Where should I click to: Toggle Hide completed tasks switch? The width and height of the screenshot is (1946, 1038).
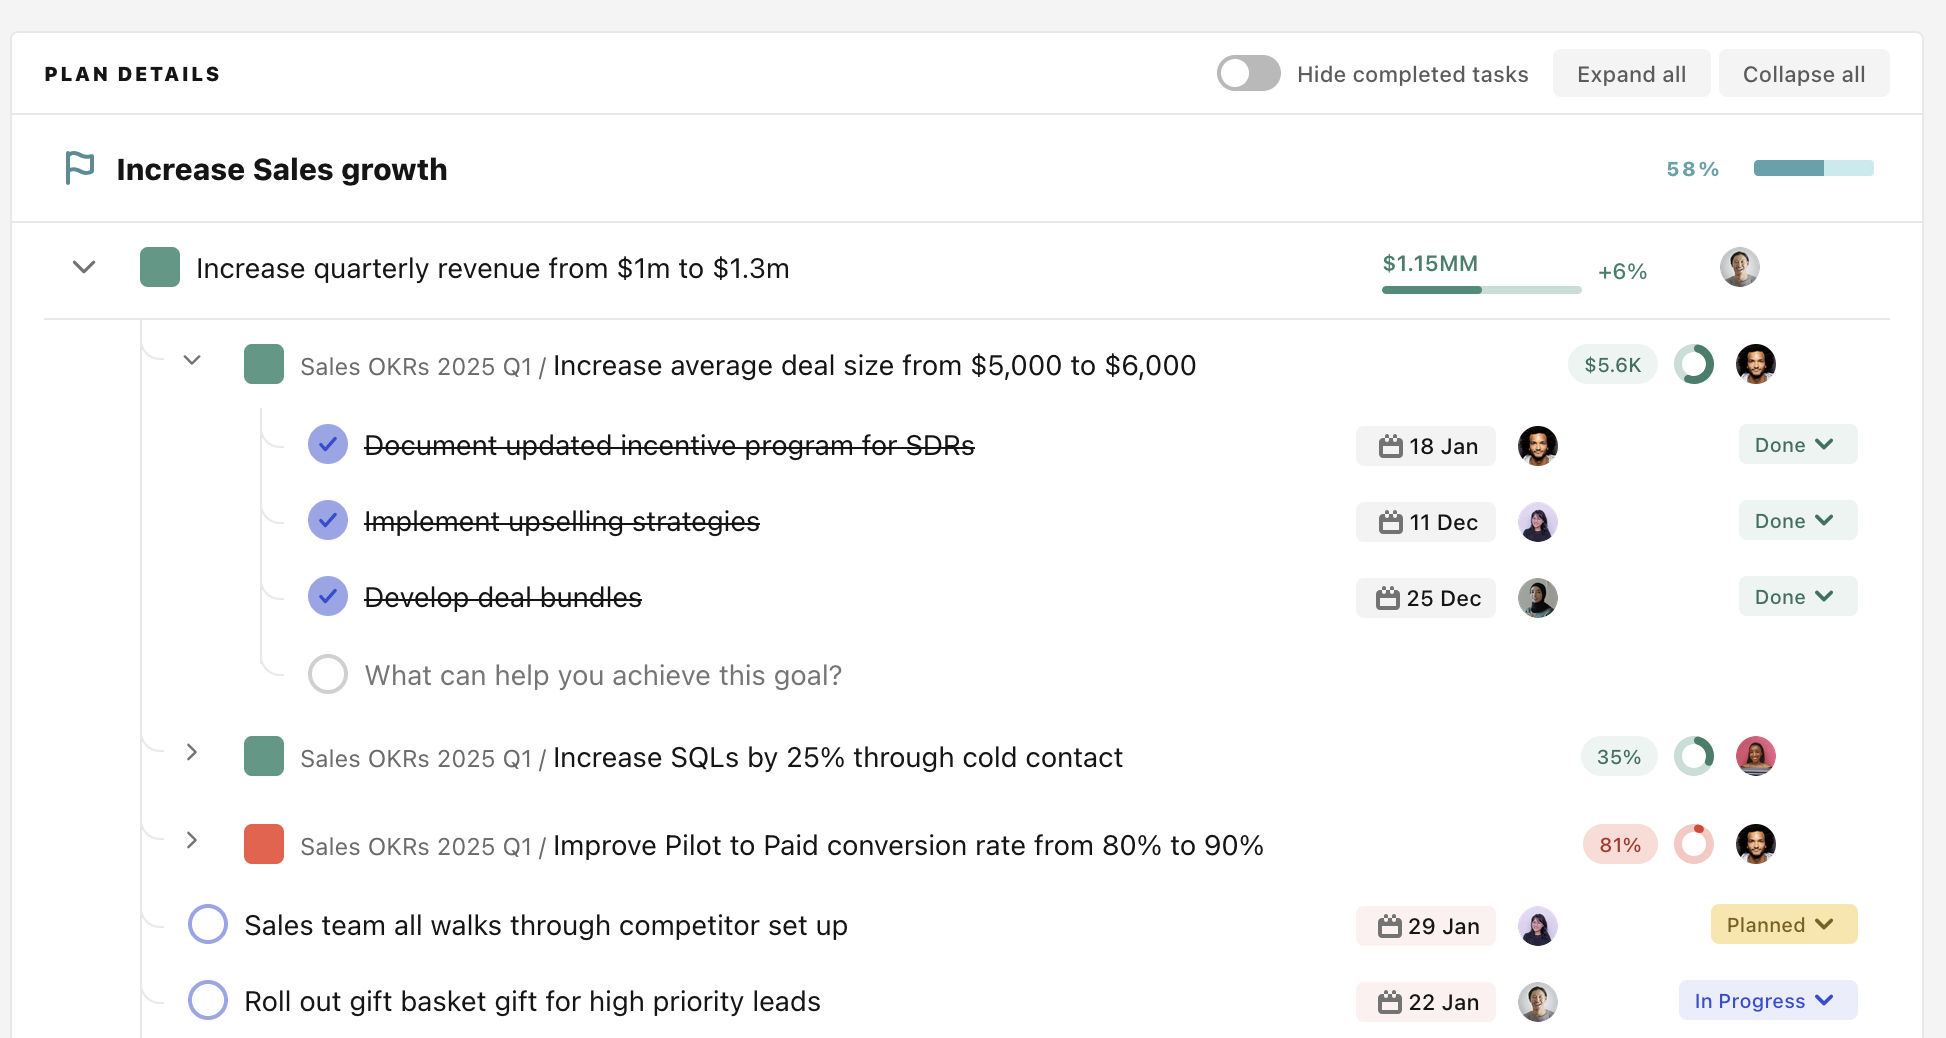point(1248,74)
